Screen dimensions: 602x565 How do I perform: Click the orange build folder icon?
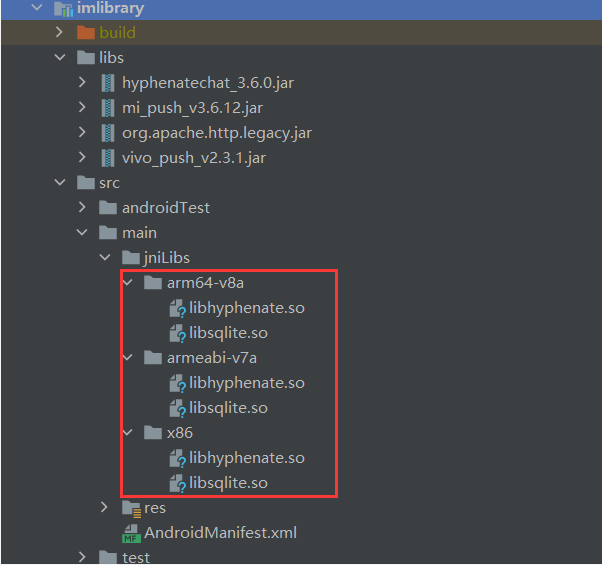pos(86,33)
